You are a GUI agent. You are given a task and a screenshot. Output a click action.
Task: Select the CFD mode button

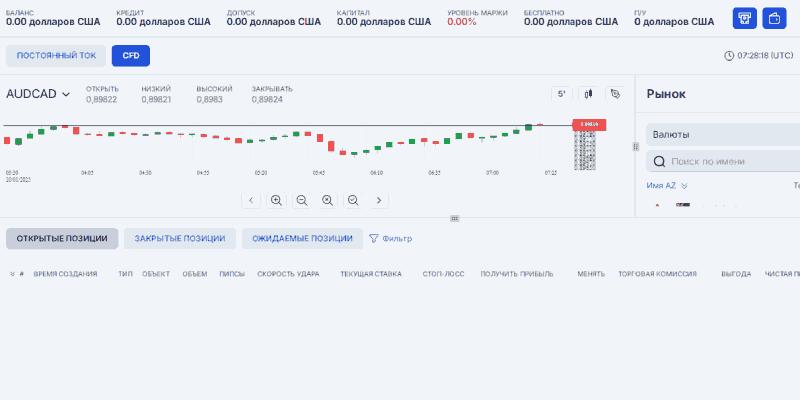coord(131,56)
